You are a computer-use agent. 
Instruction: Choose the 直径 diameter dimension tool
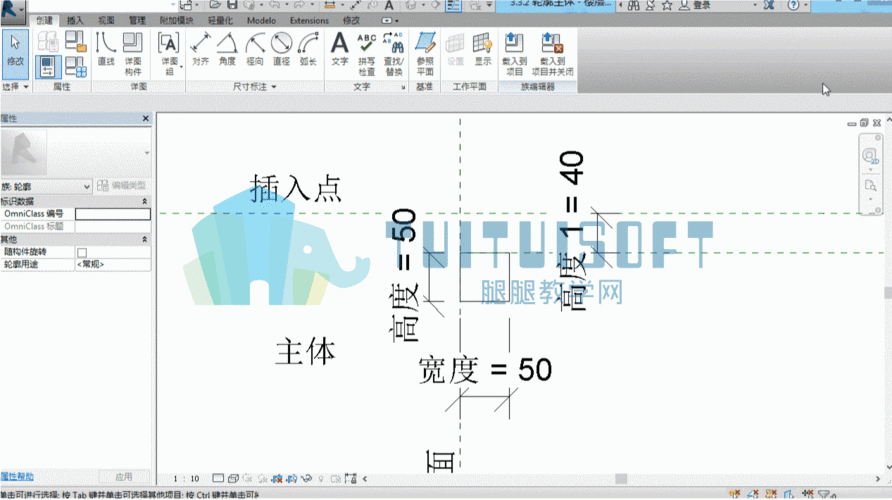click(x=281, y=49)
